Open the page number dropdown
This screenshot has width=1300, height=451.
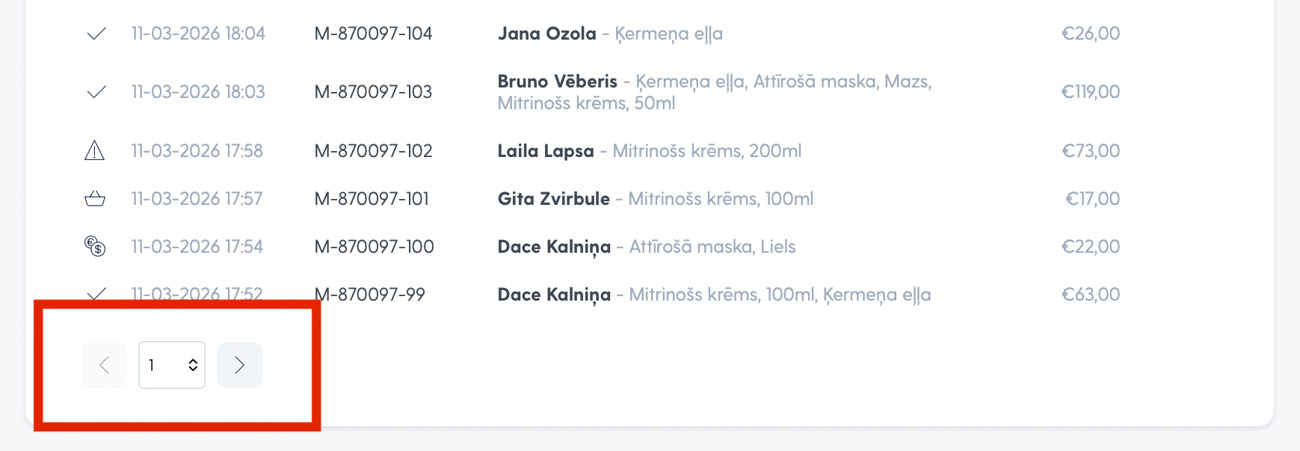click(x=172, y=365)
